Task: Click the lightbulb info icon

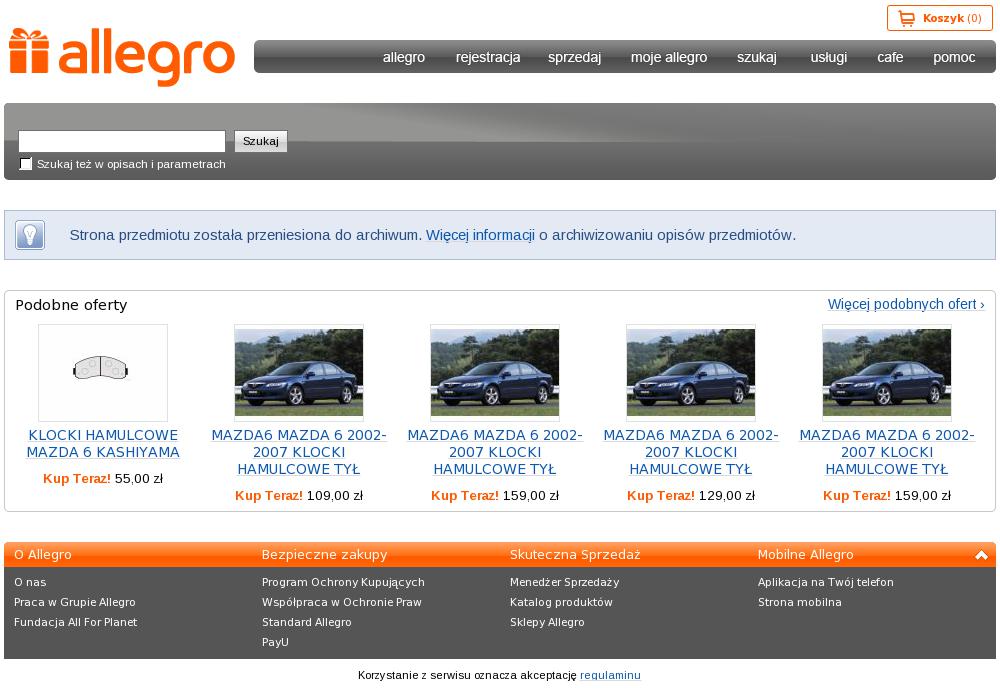Action: (x=30, y=235)
